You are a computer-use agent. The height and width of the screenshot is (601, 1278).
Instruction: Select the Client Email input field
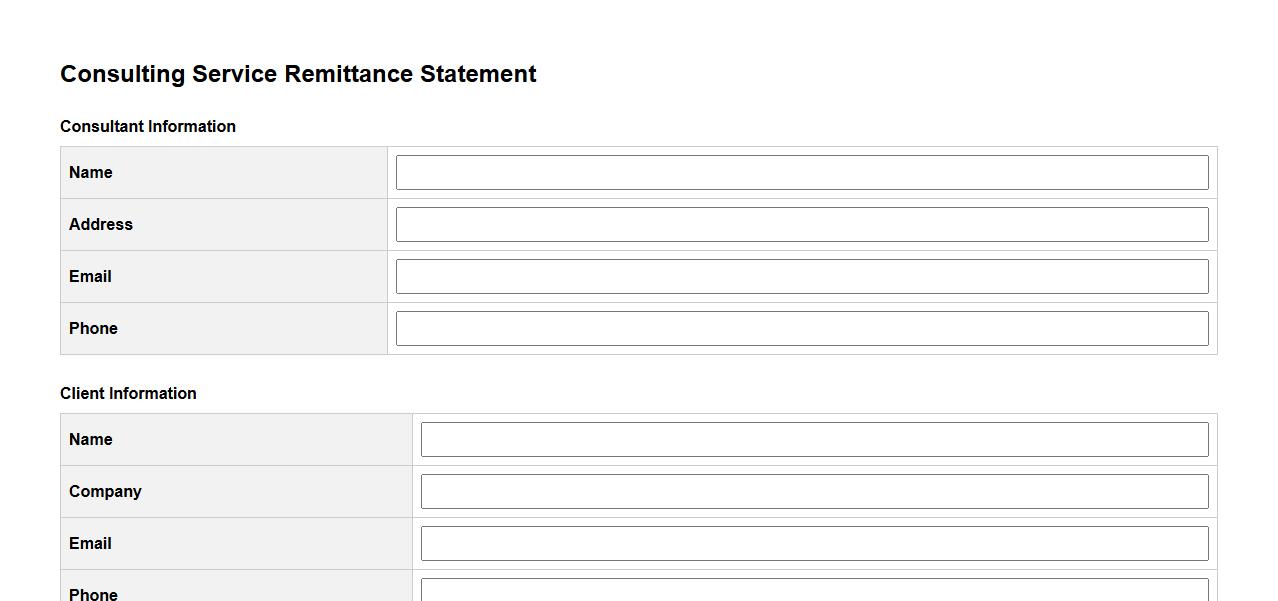click(814, 543)
